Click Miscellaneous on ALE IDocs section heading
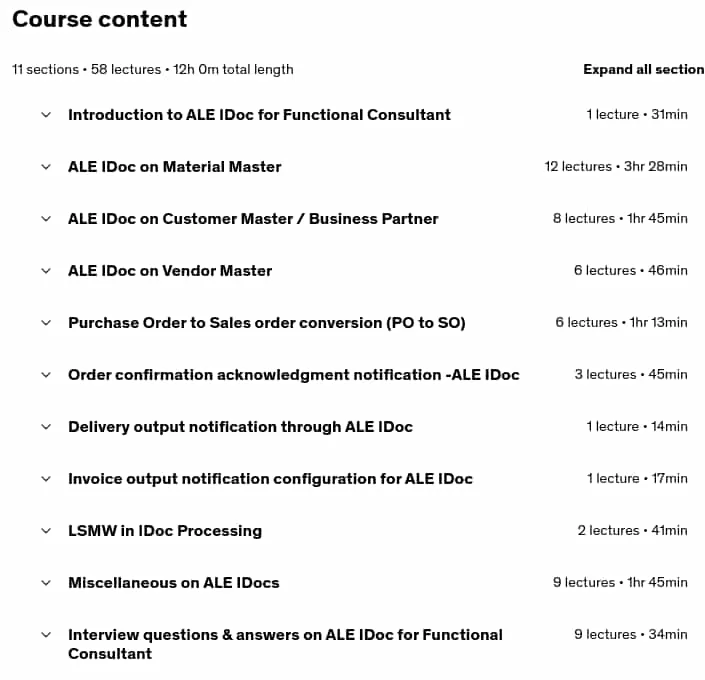The height and width of the screenshot is (680, 705). click(174, 583)
